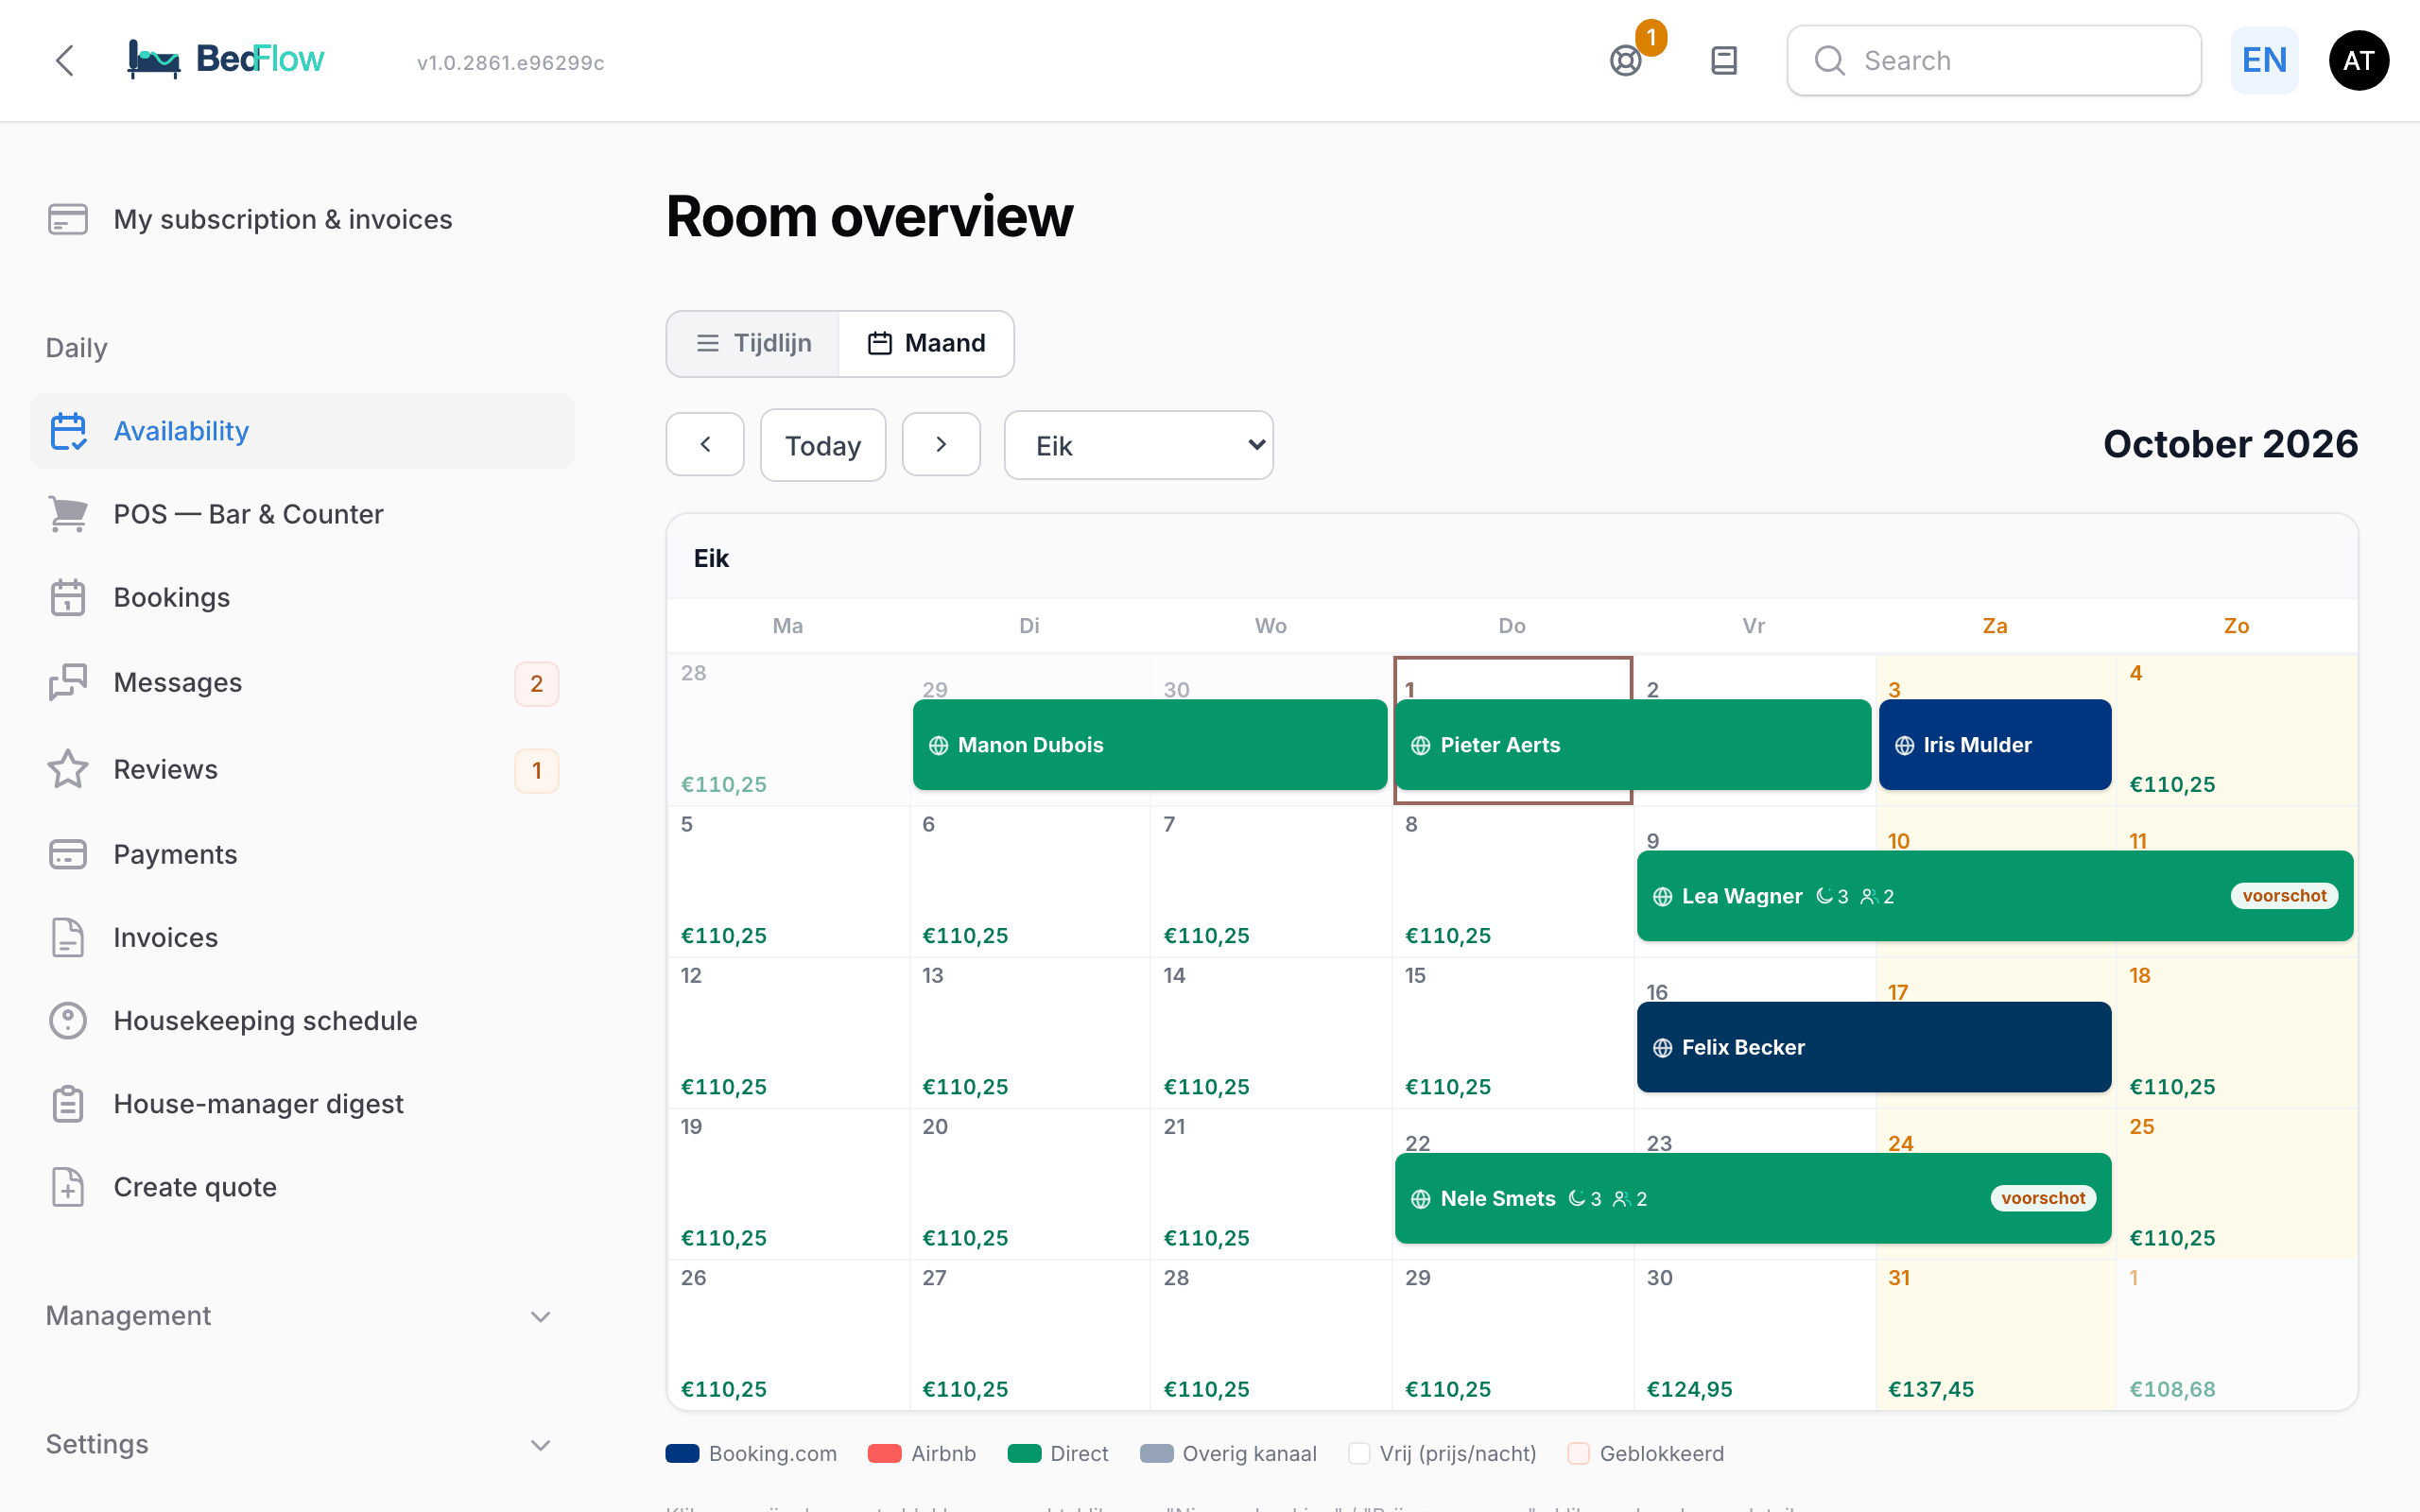Click the Payments card icon

point(68,854)
